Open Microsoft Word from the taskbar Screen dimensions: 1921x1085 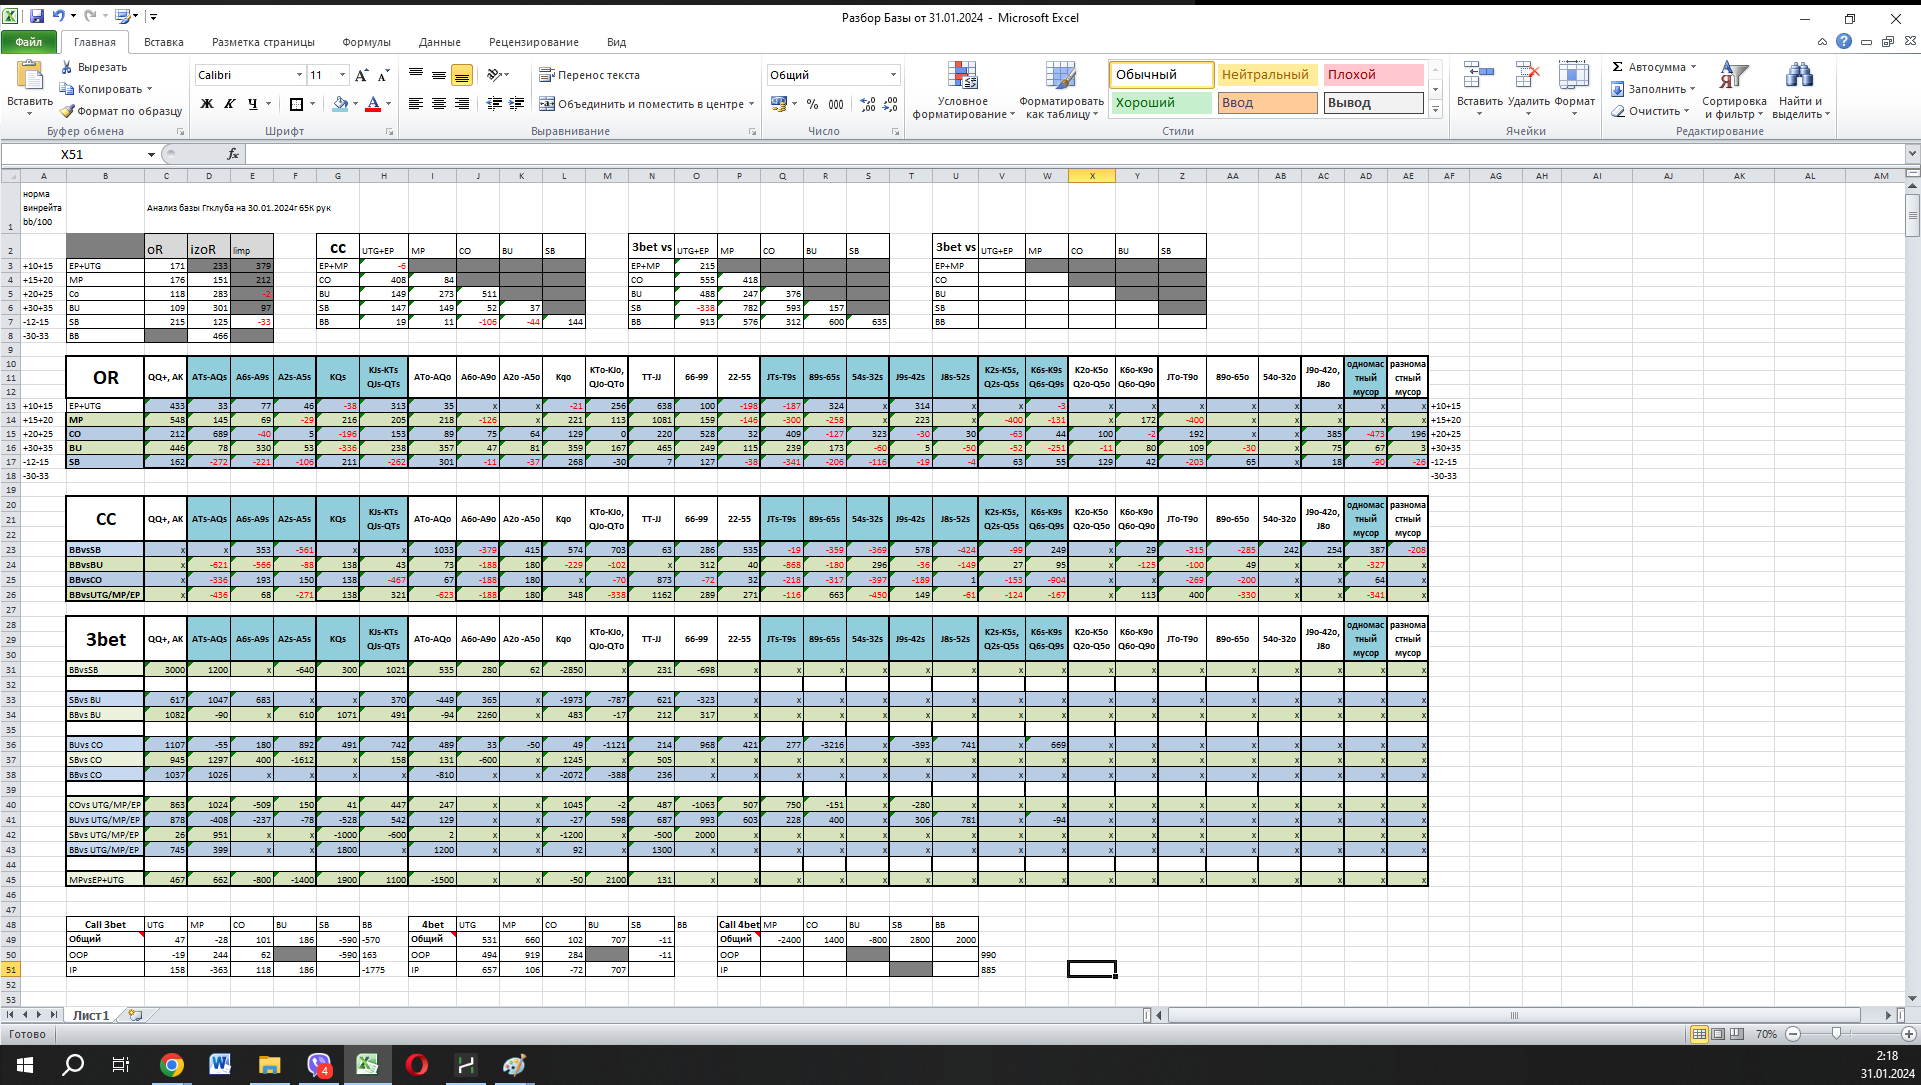220,1065
